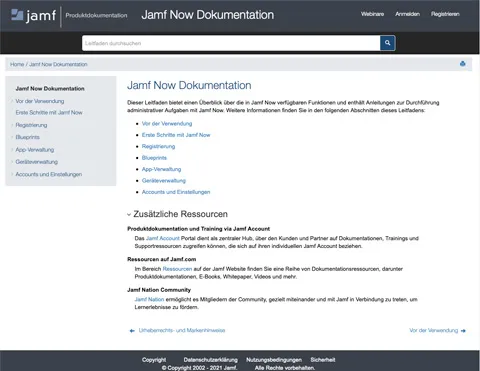Select Accounts und Einstellungen in sidebar
480x371 pixels.
(49, 174)
